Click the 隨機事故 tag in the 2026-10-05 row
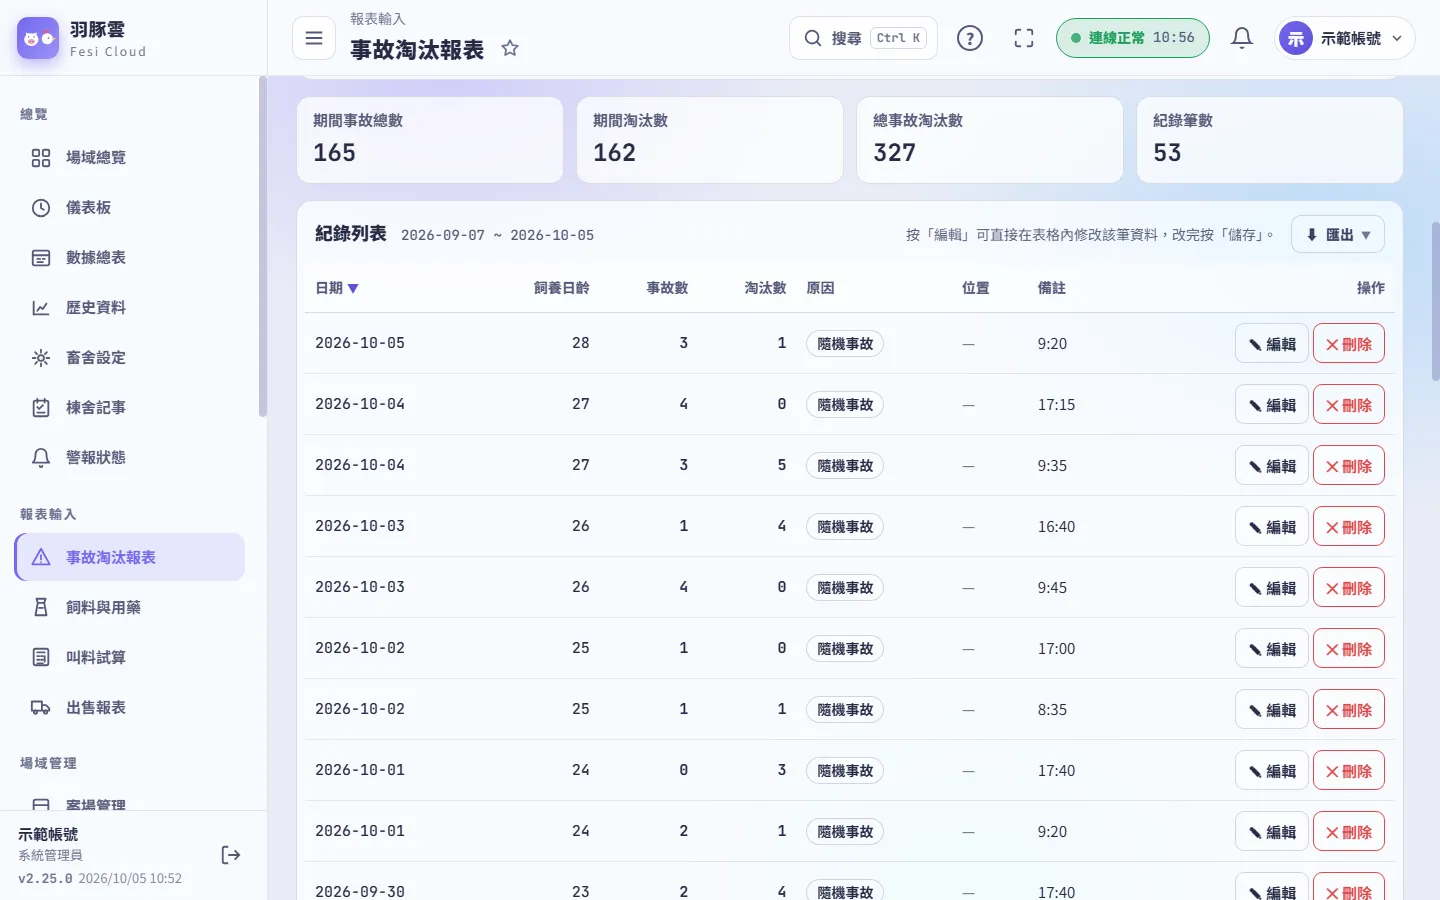The image size is (1440, 900). [x=845, y=344]
